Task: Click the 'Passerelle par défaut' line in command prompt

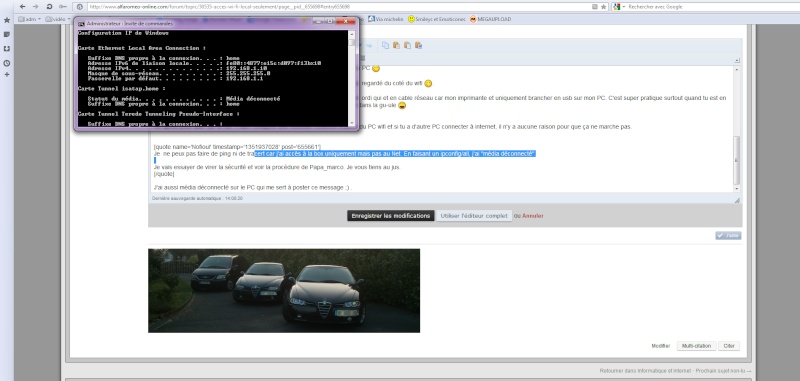Action: 176,79
